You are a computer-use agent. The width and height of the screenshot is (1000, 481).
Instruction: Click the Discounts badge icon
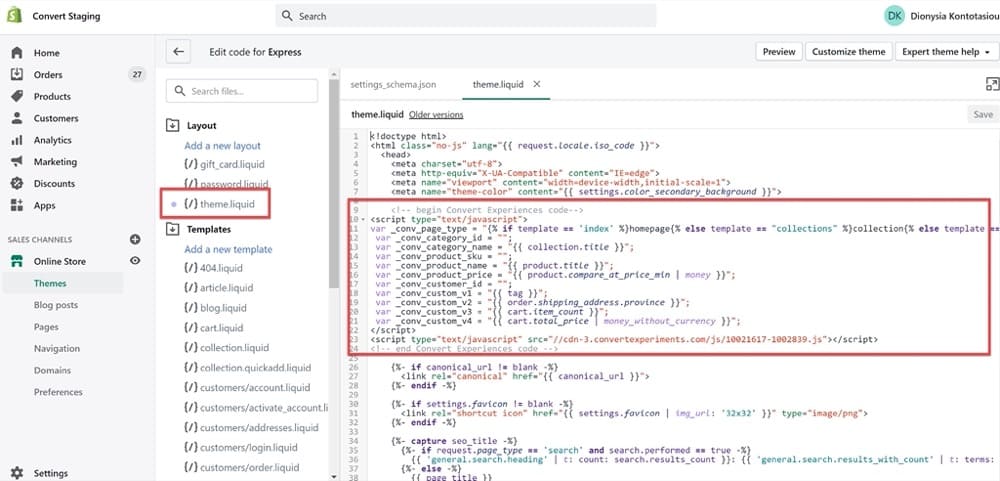17,183
